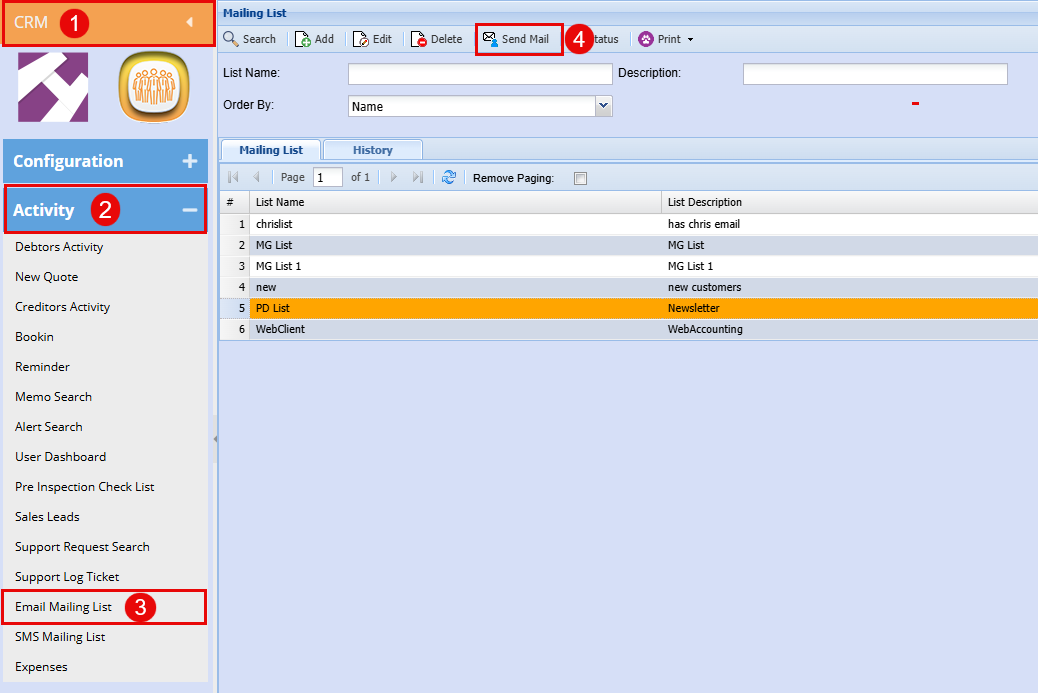The image size is (1038, 693).
Task: Open Debtors Activity in sidebar
Action: 59,247
